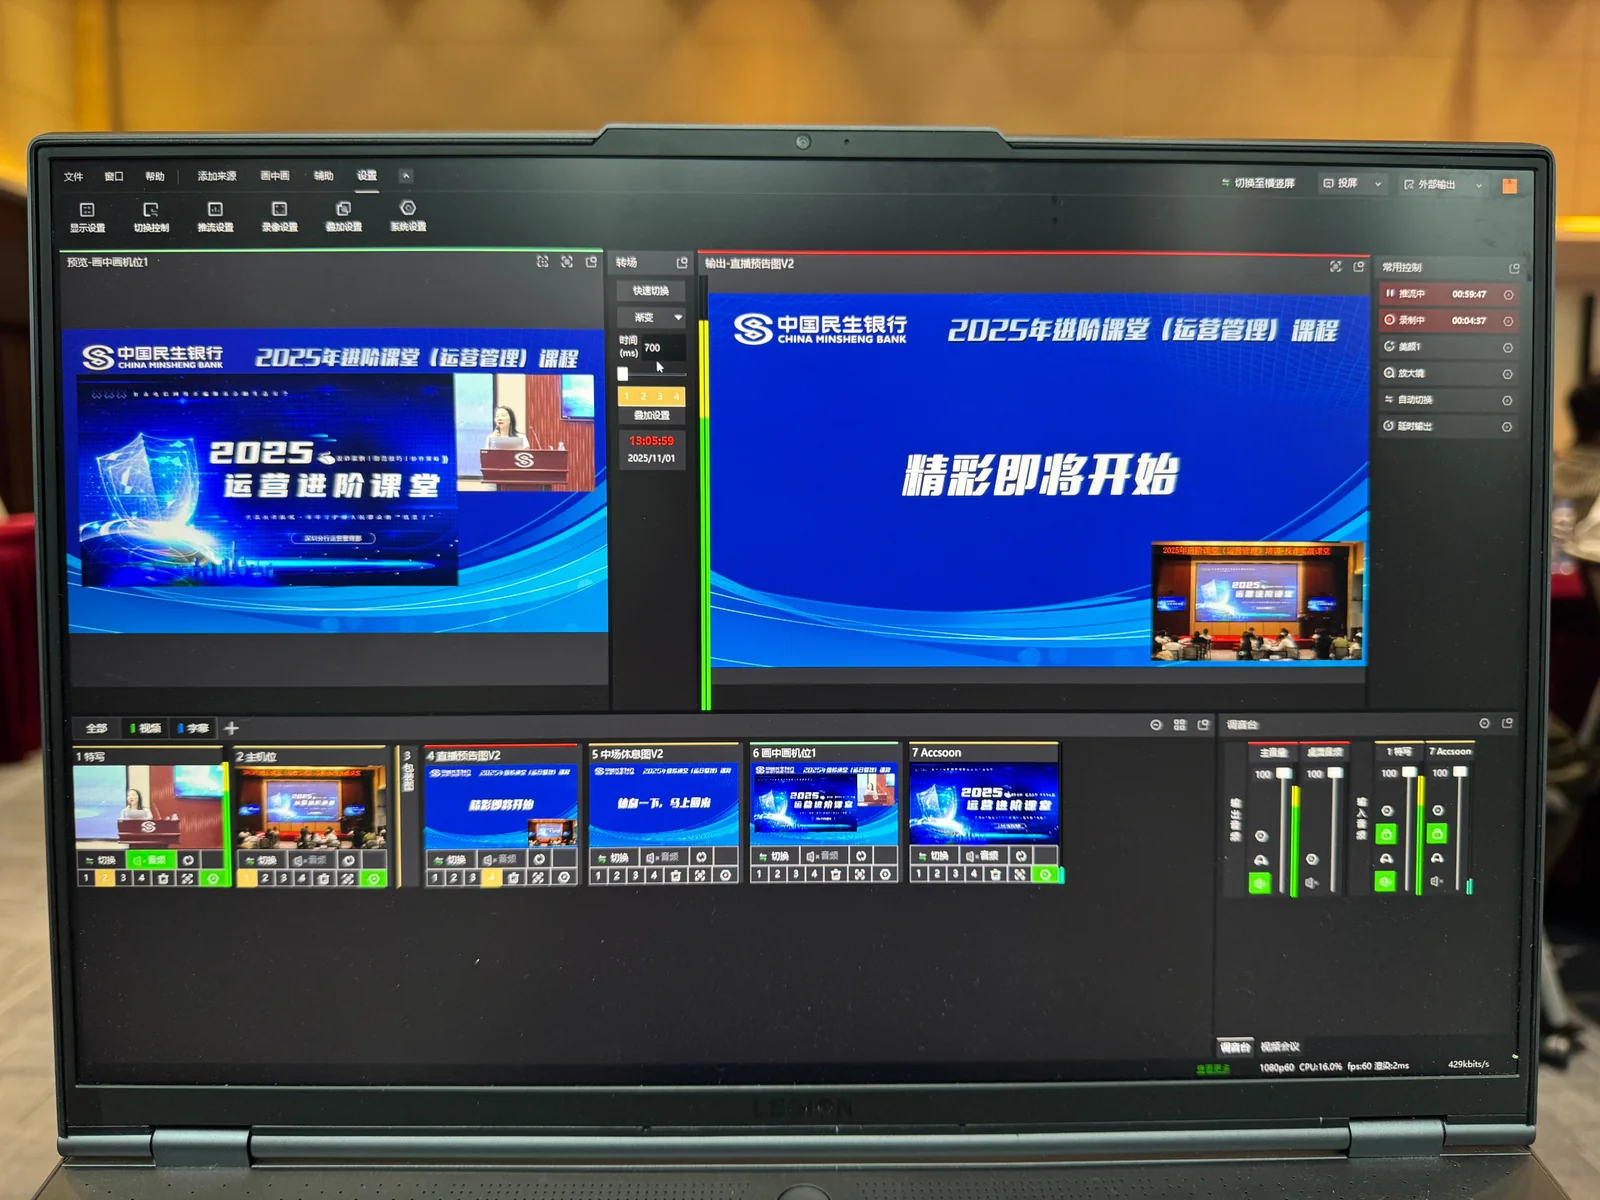Open 录像设置 recording settings icon
Image resolution: width=1600 pixels, height=1200 pixels.
tap(279, 215)
